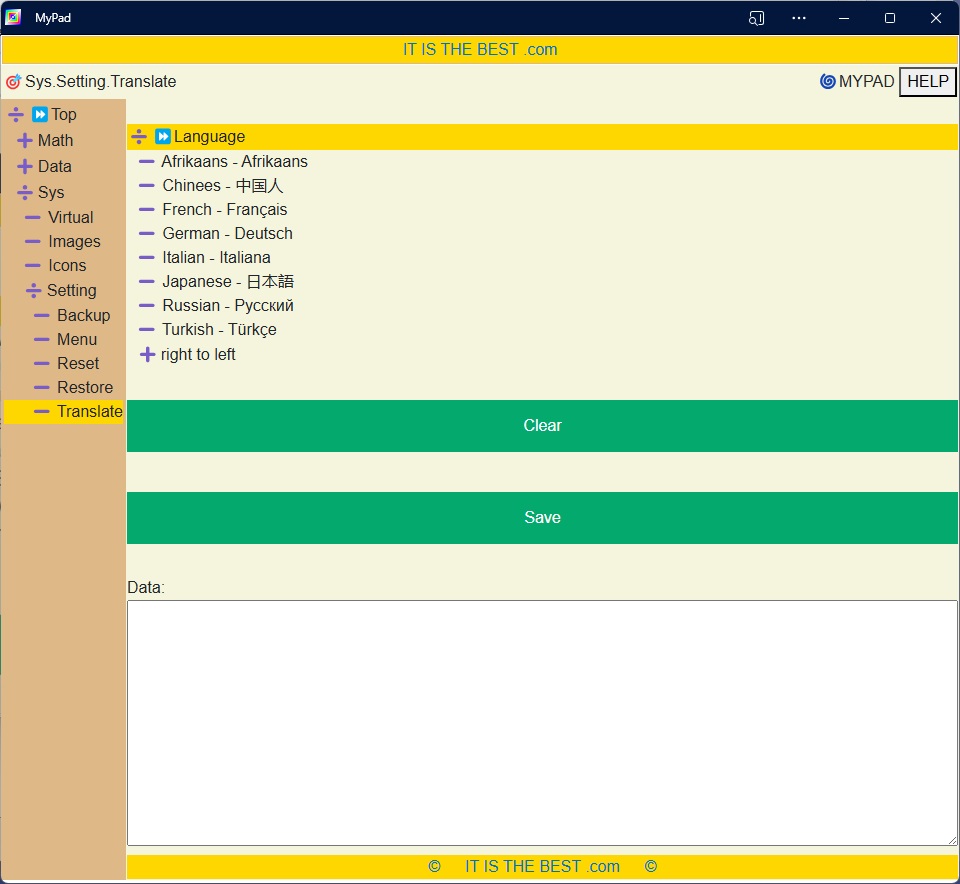Click the cast icon in title bar
Image resolution: width=960 pixels, height=884 pixels.
pos(756,18)
